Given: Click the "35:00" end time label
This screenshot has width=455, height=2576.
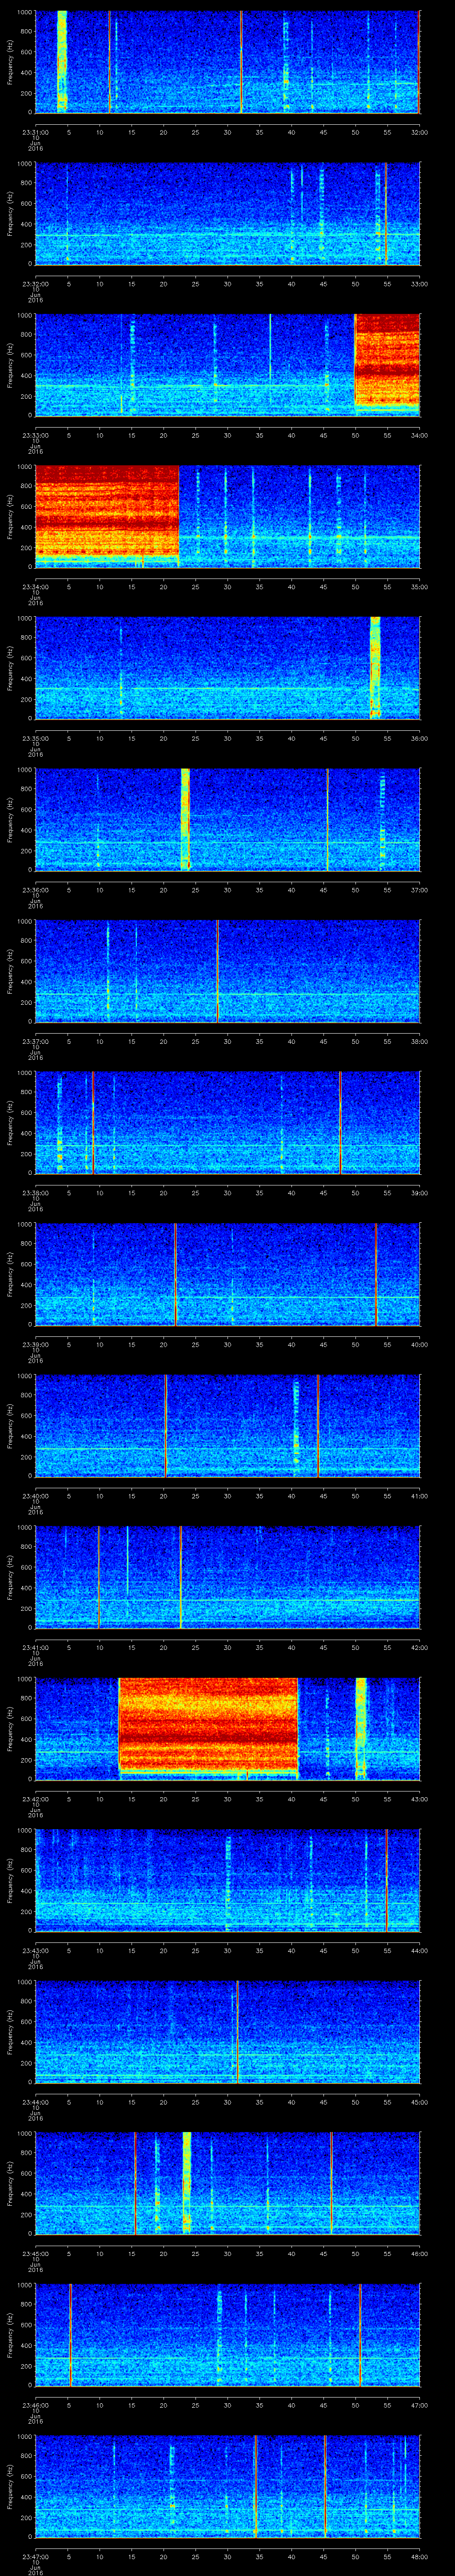Looking at the screenshot, I should 419,587.
